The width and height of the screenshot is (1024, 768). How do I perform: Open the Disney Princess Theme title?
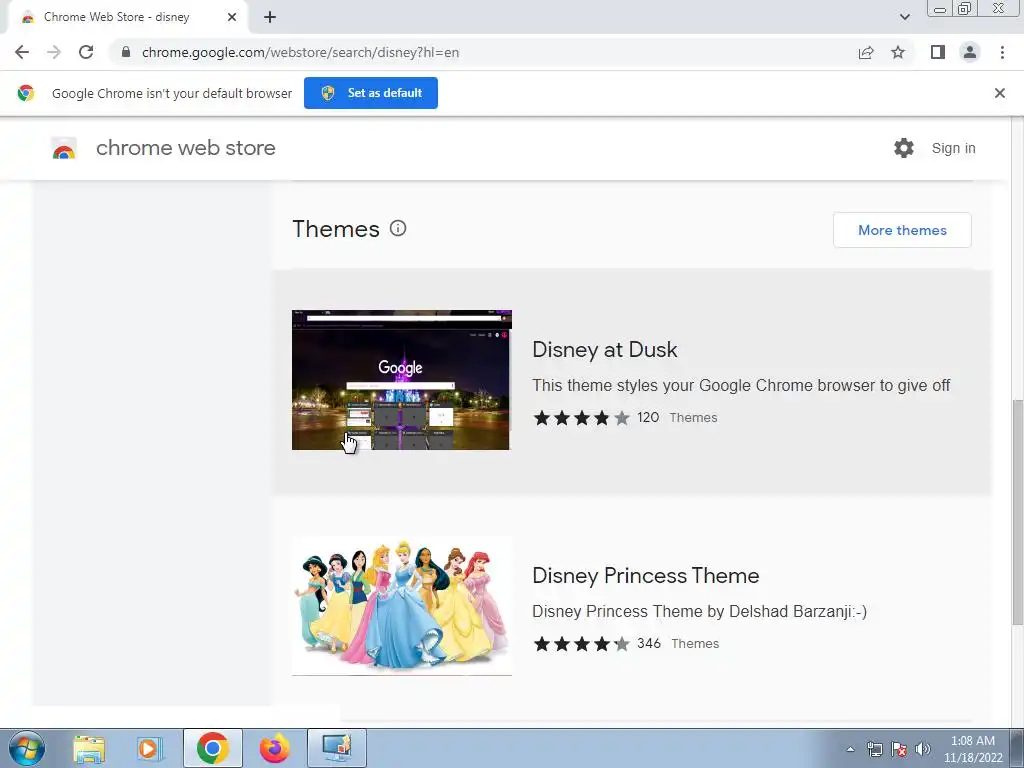(x=645, y=575)
